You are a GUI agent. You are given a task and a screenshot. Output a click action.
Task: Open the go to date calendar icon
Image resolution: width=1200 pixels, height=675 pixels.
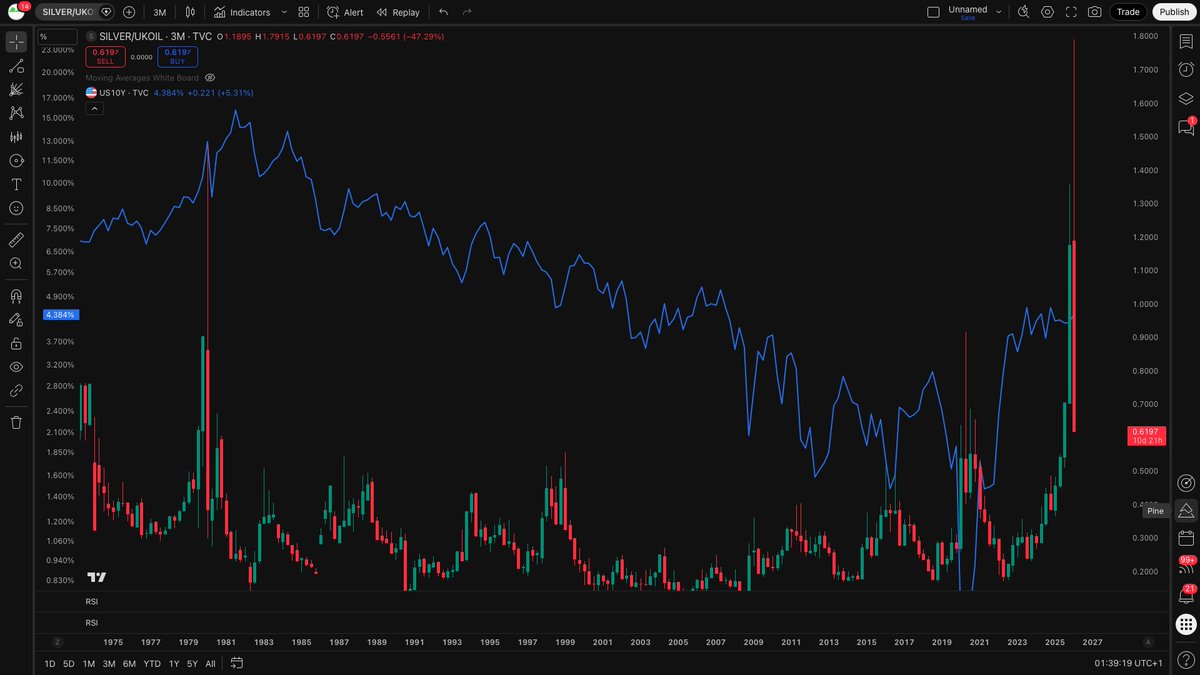[x=237, y=663]
